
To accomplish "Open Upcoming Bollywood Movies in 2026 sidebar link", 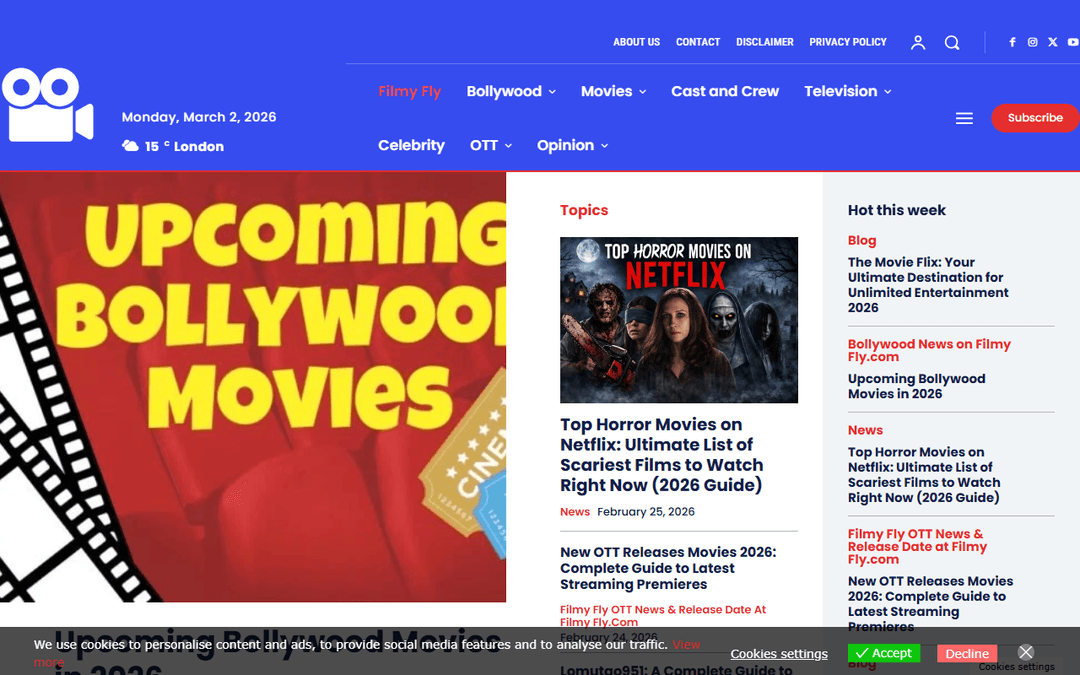I will (x=916, y=386).
